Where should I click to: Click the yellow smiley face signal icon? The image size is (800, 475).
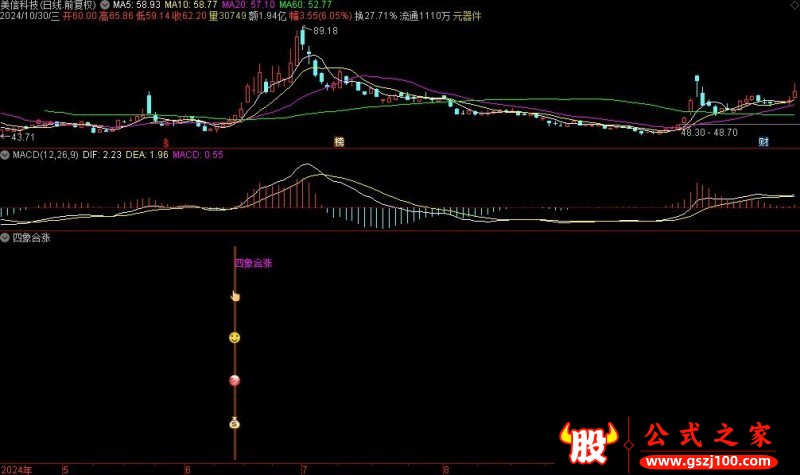click(234, 338)
